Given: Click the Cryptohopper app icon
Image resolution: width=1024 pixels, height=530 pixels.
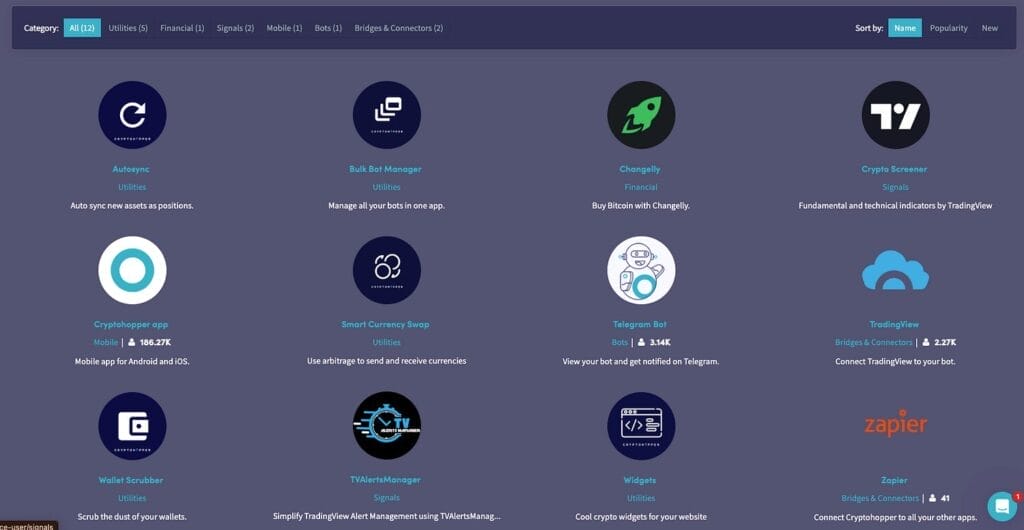Looking at the screenshot, I should point(132,270).
